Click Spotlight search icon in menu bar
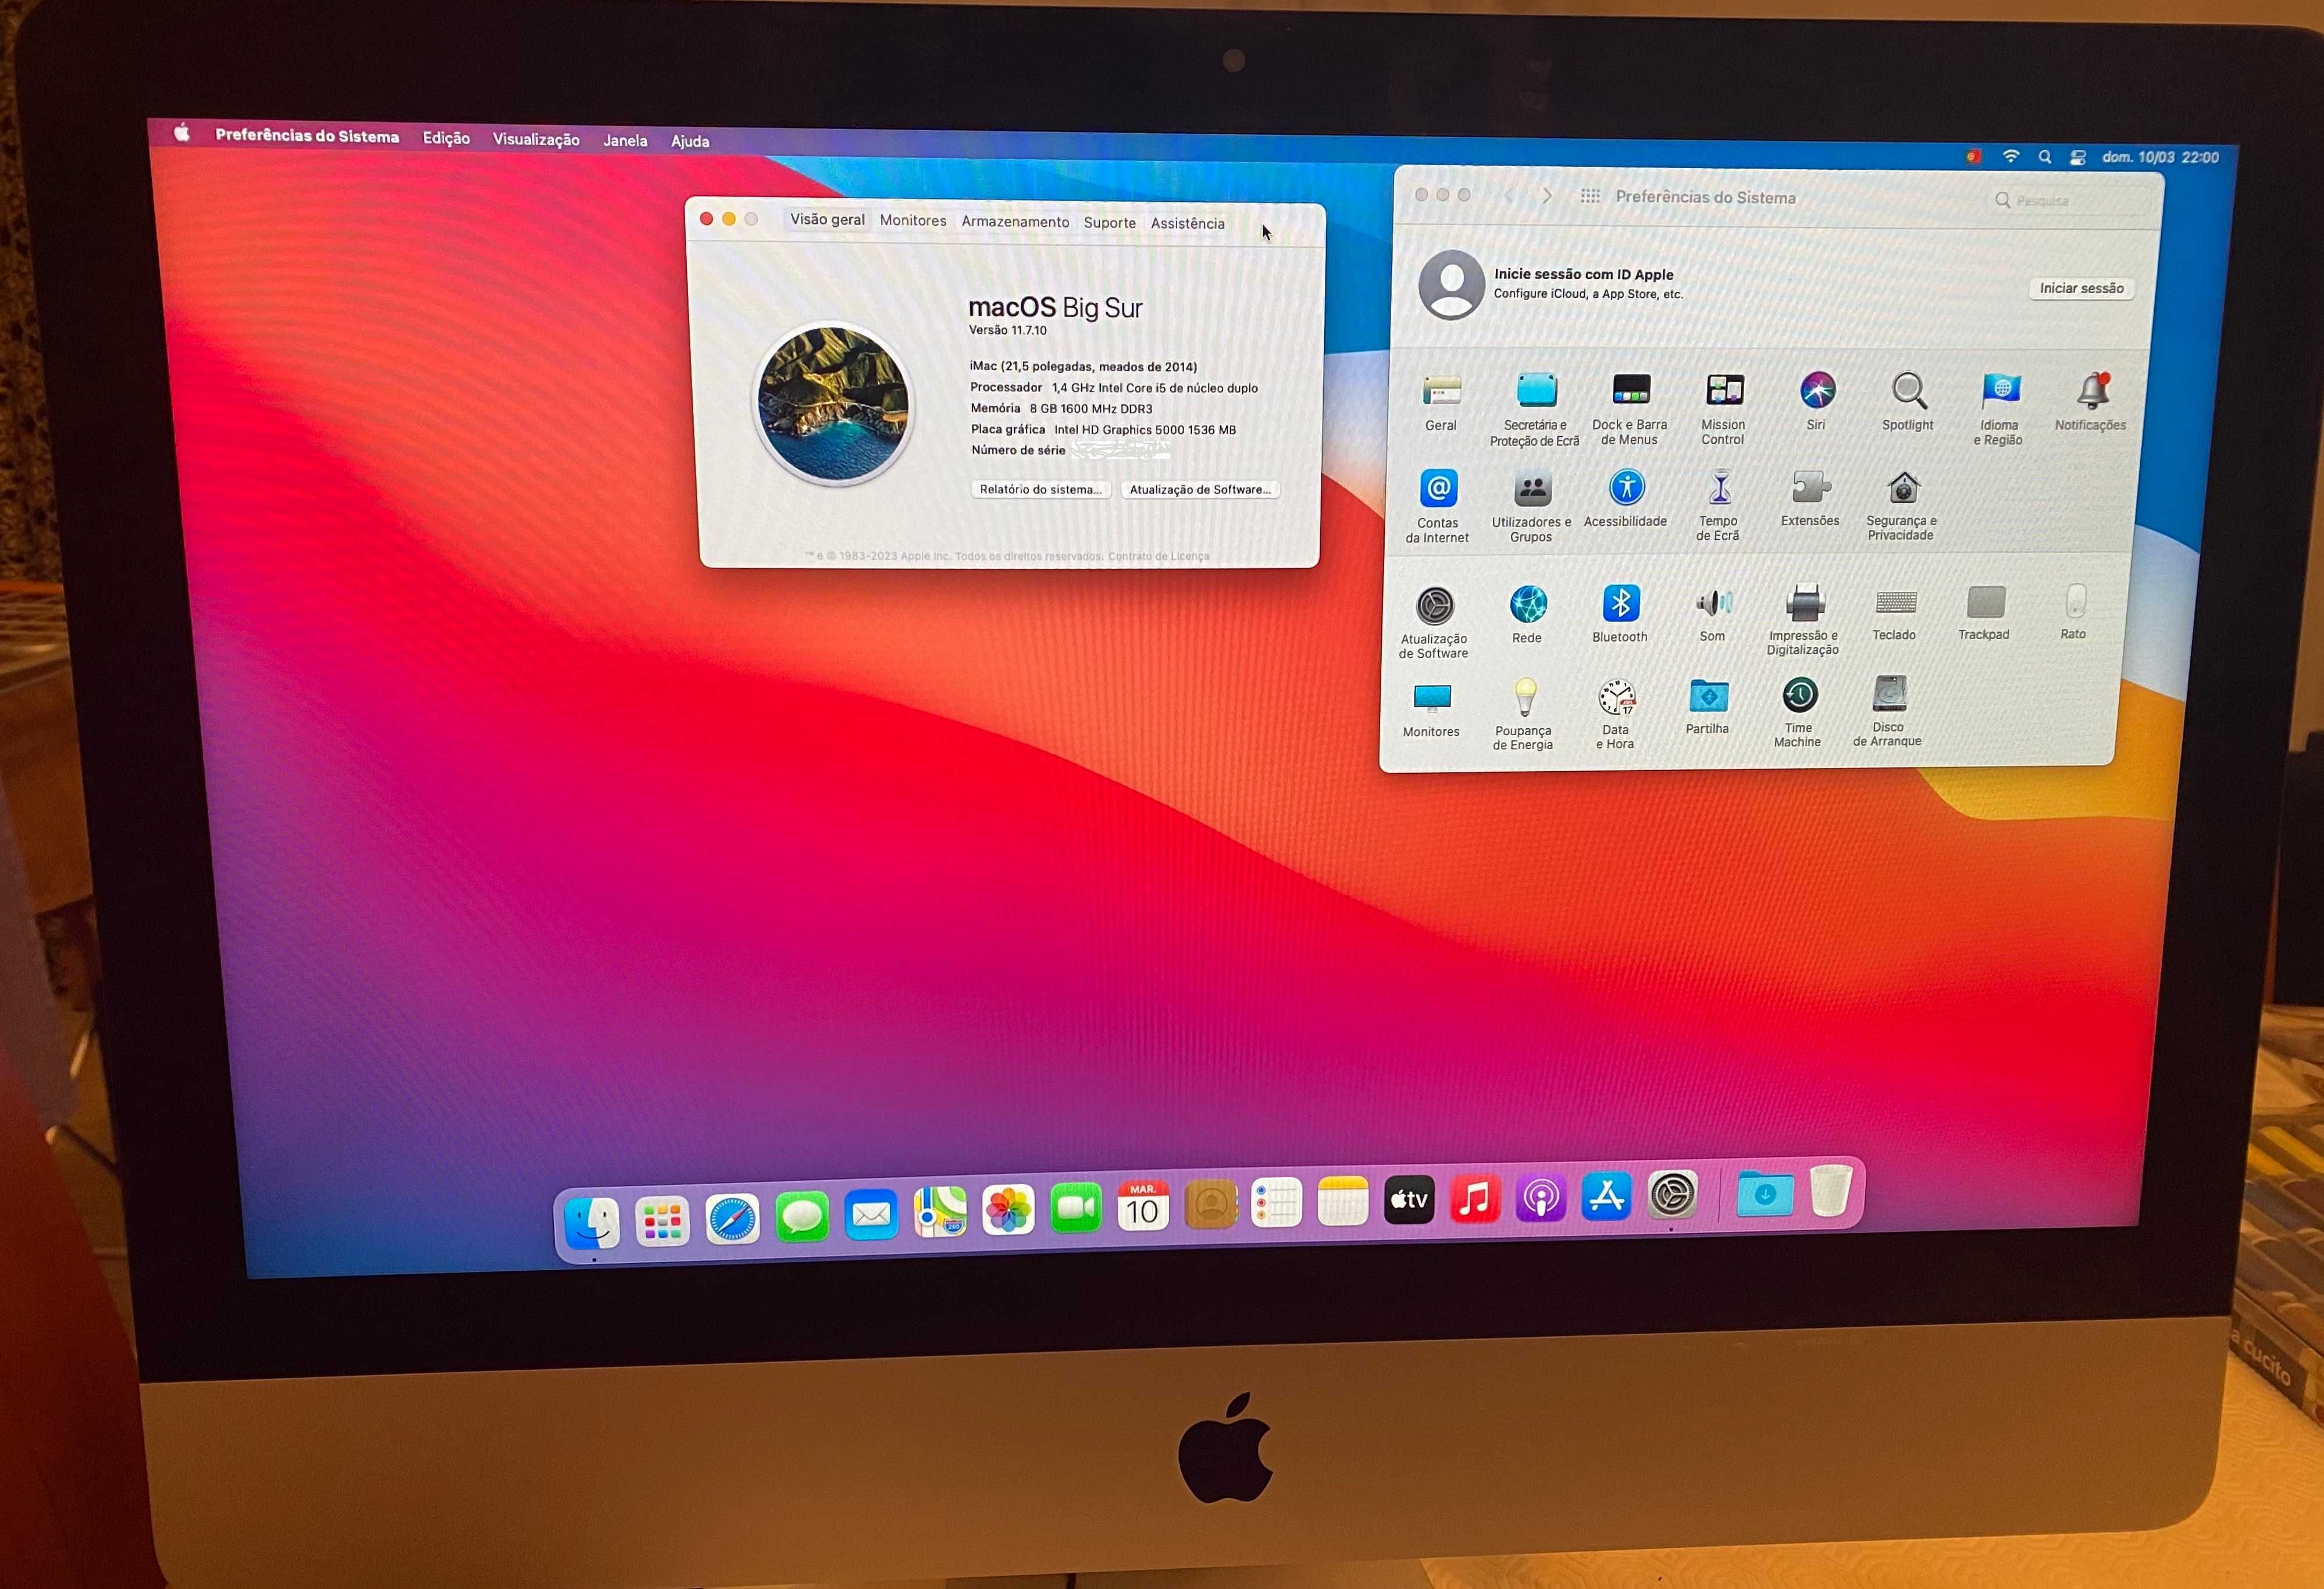Screen dimensions: 2324x1589 [x=2045, y=157]
